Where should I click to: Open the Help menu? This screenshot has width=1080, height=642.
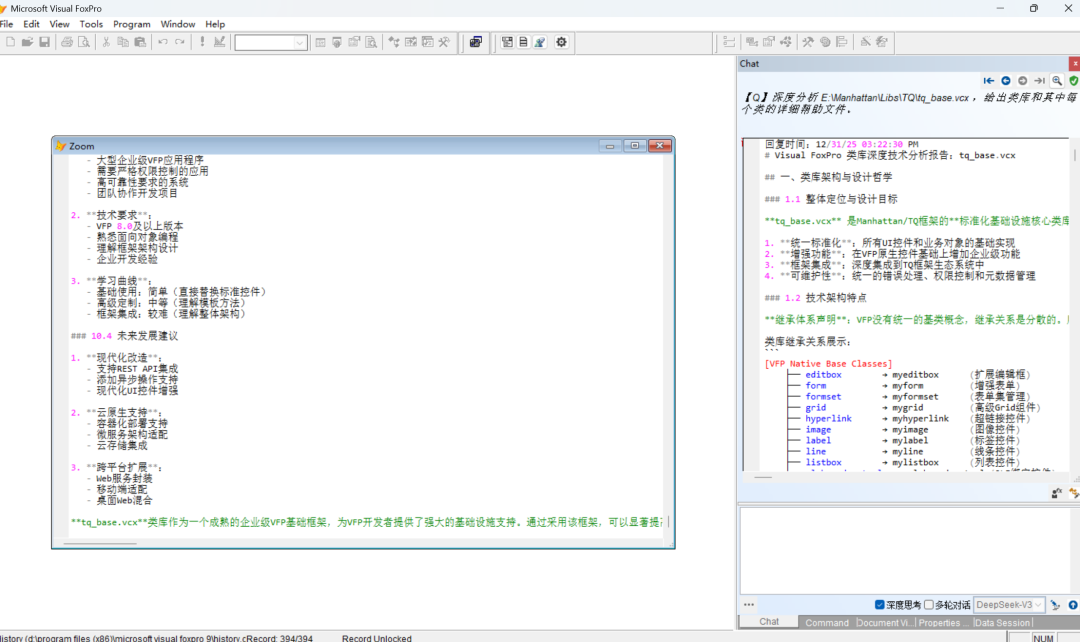tap(215, 24)
